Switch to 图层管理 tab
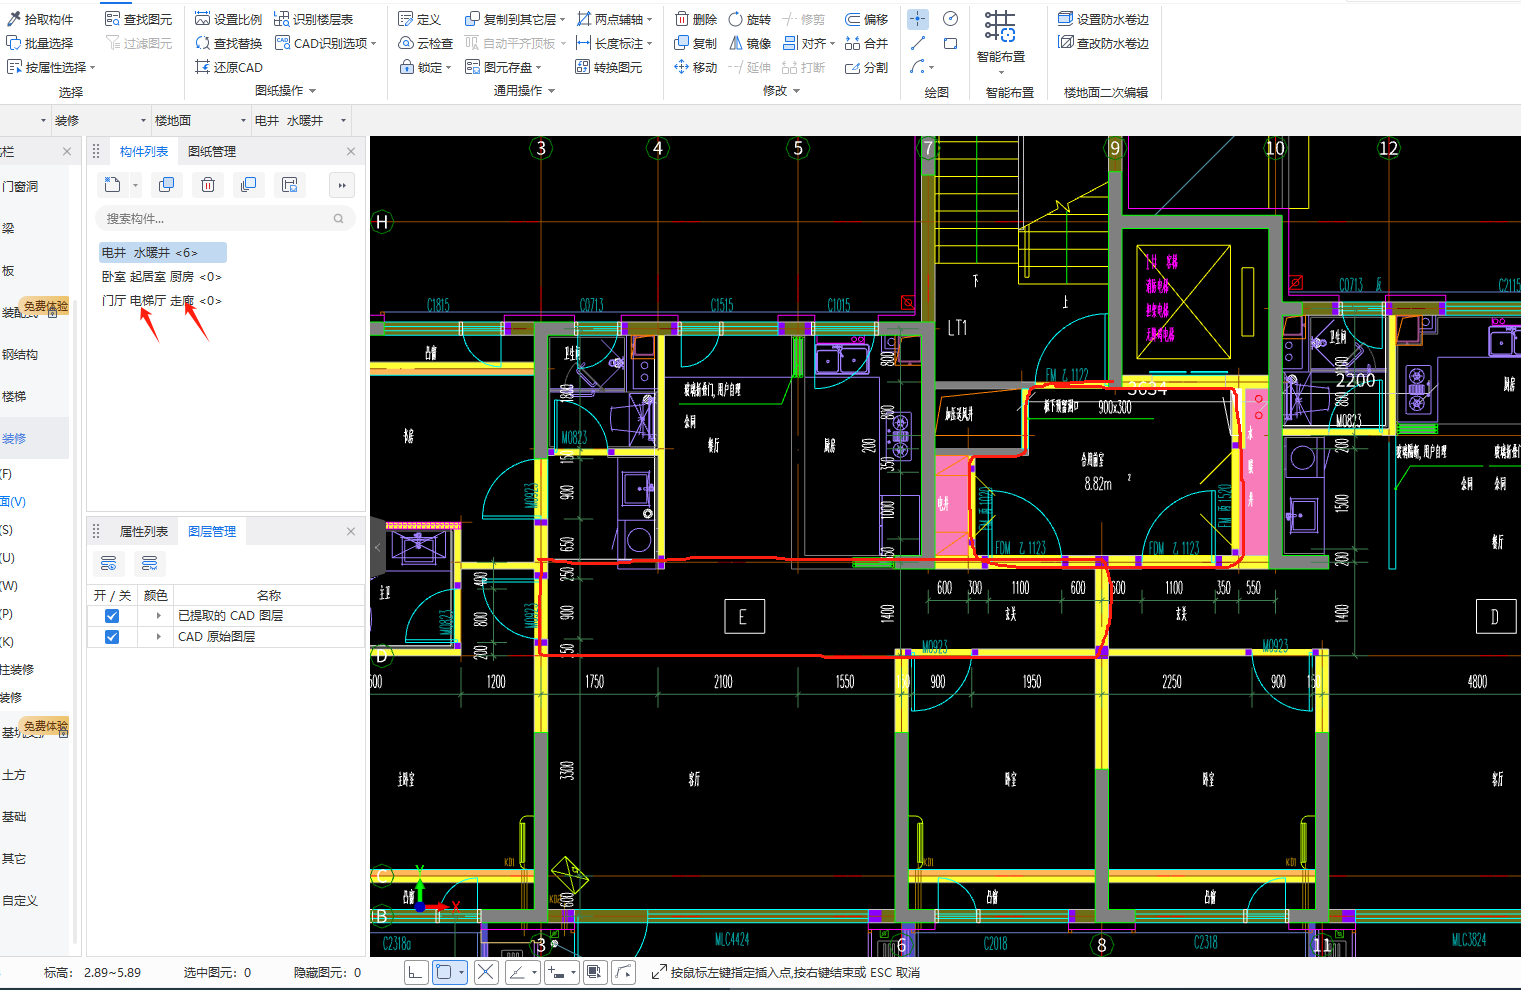The height and width of the screenshot is (990, 1521). pyautogui.click(x=212, y=531)
